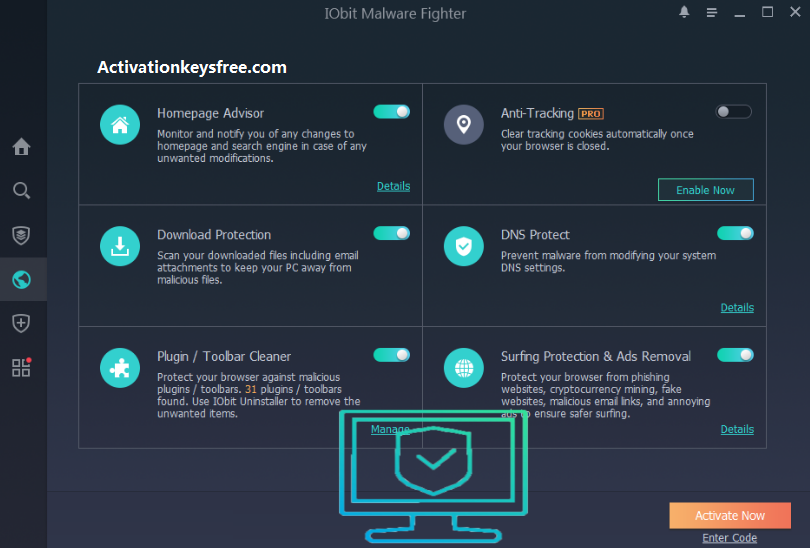Click the Surfing Protection globe icon
The width and height of the screenshot is (810, 548).
coord(463,368)
